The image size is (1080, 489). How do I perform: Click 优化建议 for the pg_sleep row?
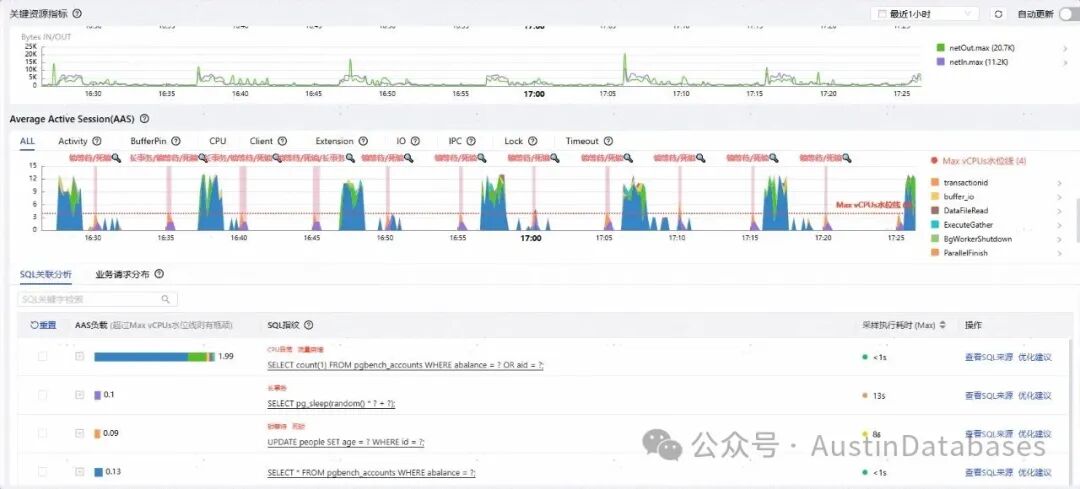(1035, 395)
